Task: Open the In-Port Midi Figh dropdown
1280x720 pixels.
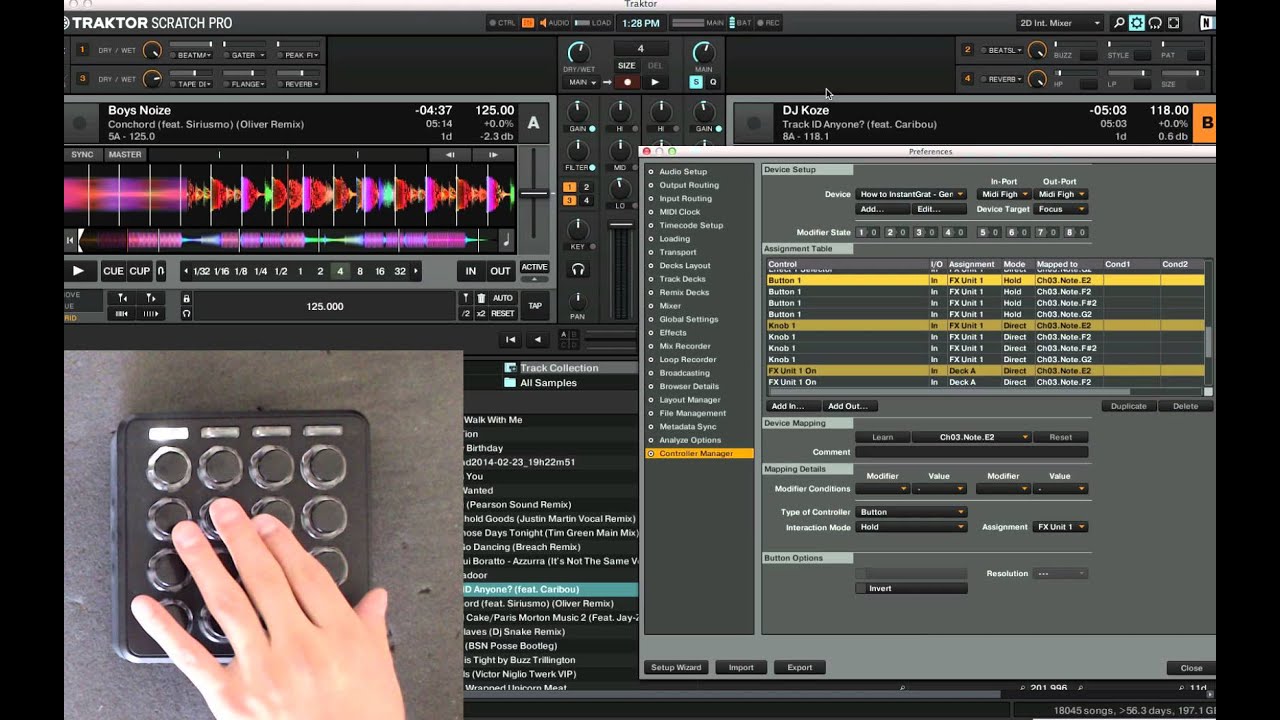Action: tap(1003, 194)
